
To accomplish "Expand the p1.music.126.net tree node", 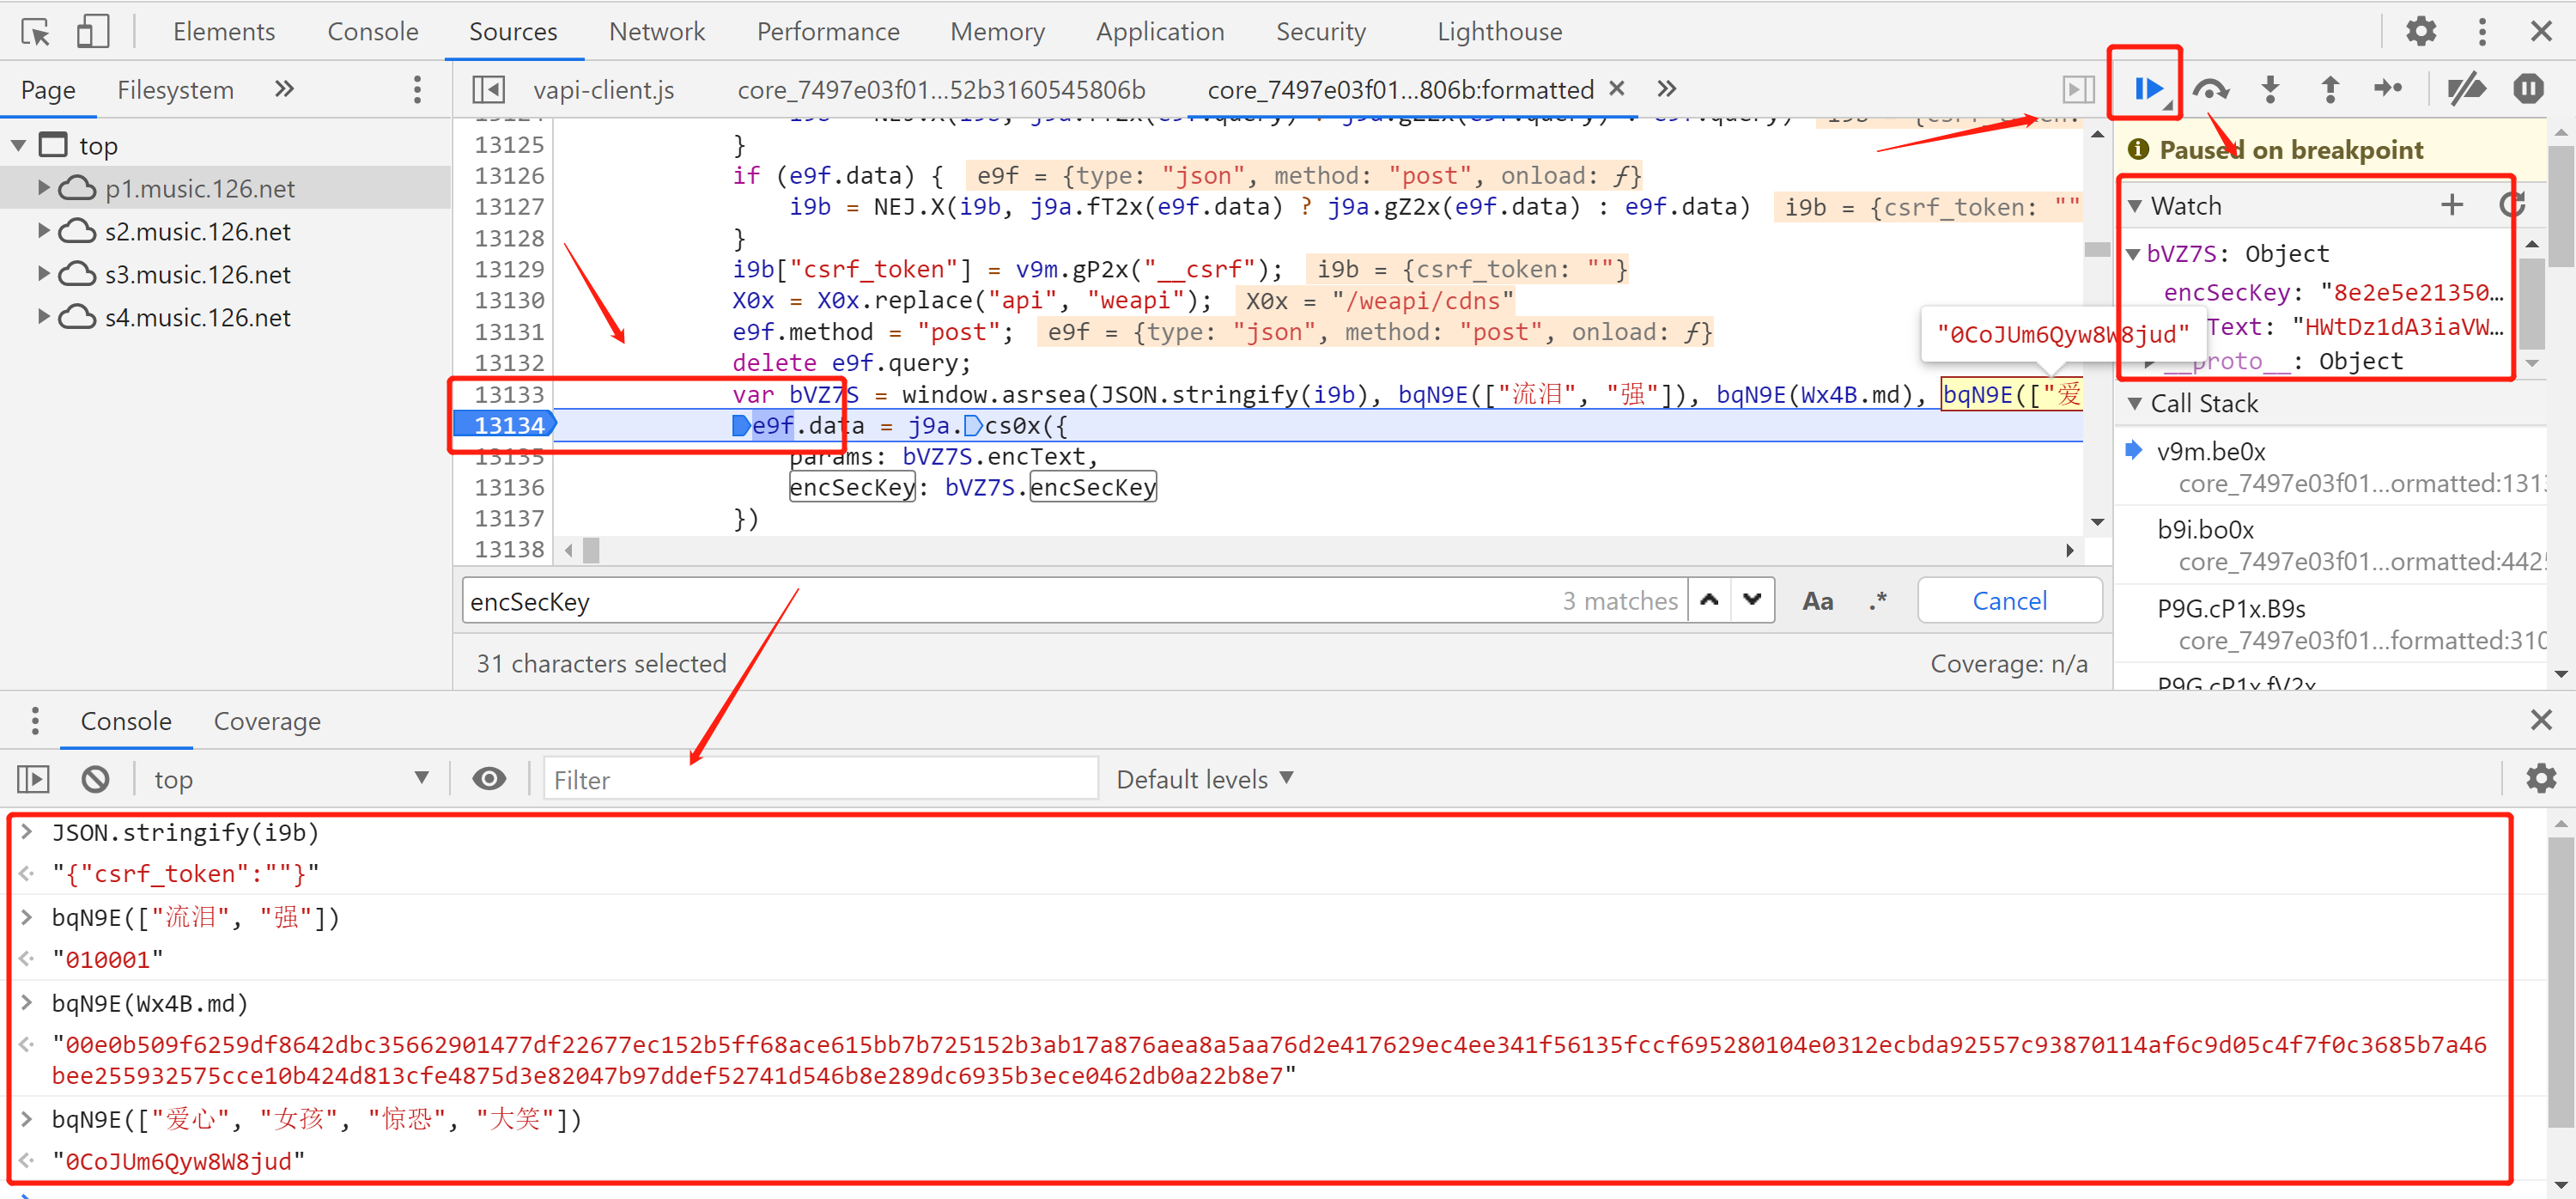I will pos(43,188).
